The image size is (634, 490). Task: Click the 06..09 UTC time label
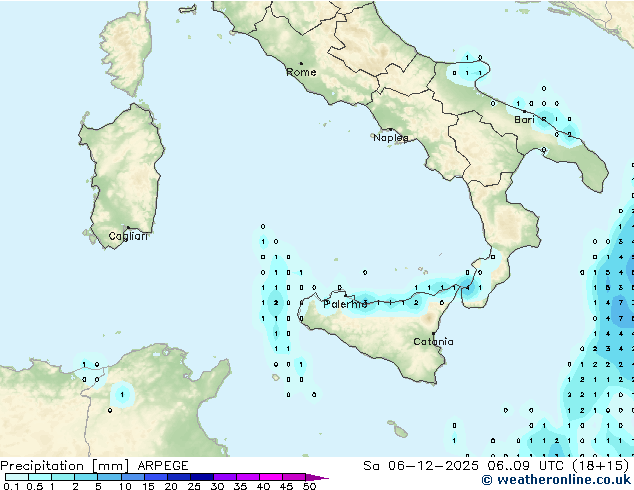tap(525, 466)
